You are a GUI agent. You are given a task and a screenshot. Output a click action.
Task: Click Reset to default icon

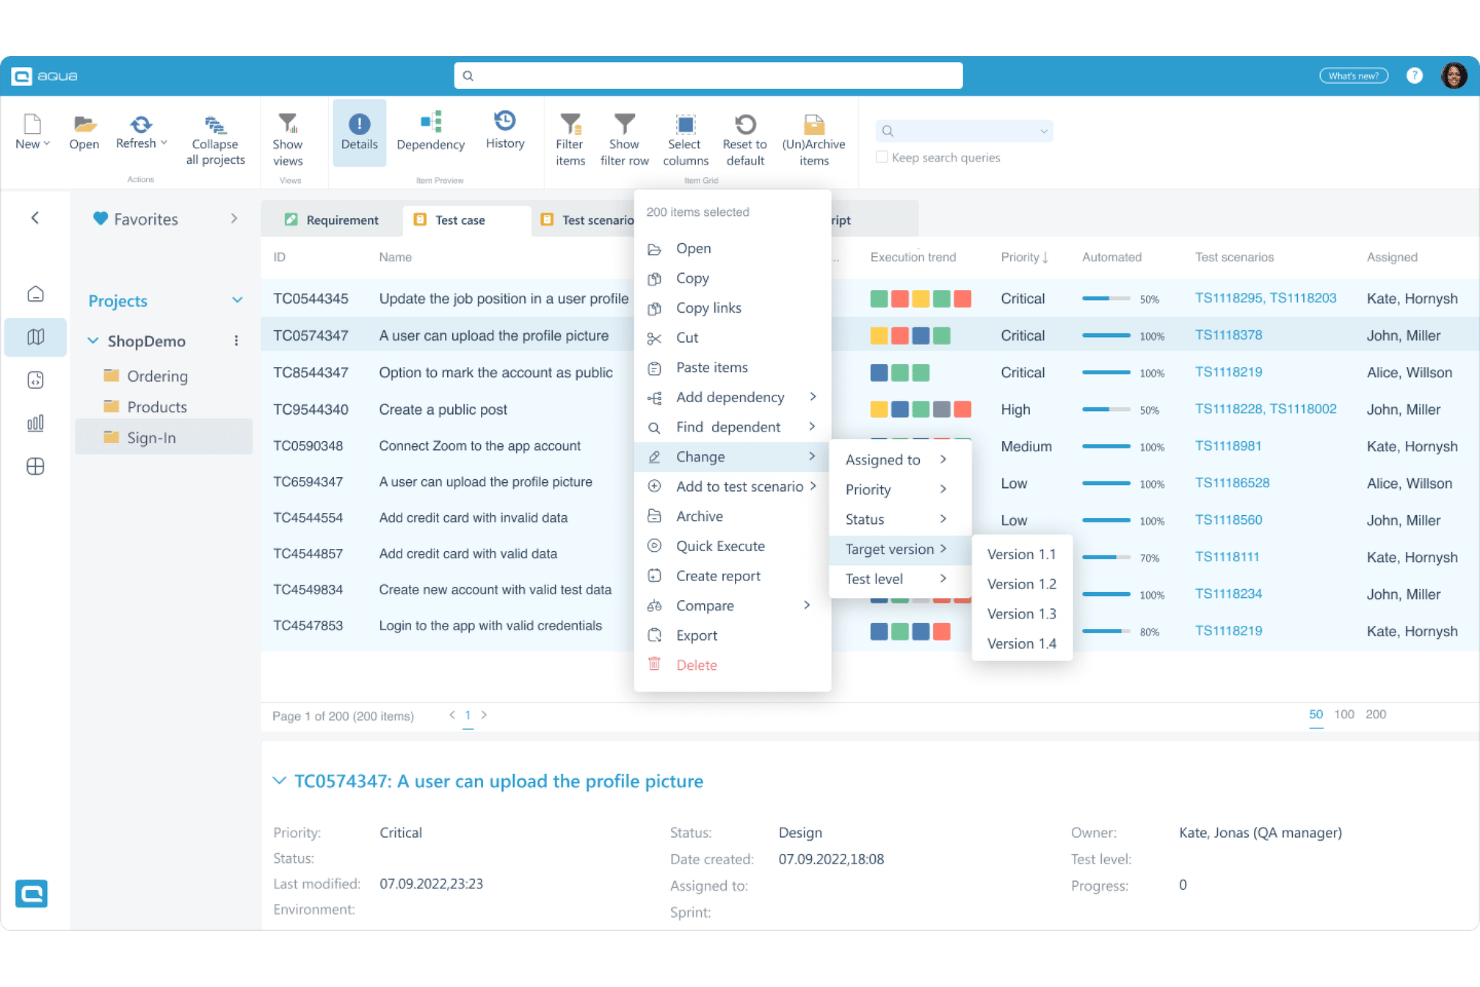(745, 124)
